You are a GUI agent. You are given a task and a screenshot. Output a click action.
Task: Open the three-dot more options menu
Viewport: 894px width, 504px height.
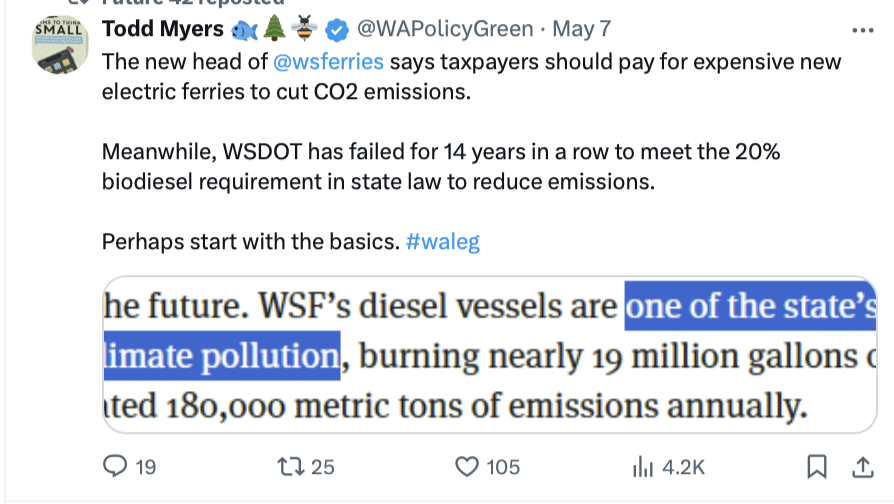861,29
